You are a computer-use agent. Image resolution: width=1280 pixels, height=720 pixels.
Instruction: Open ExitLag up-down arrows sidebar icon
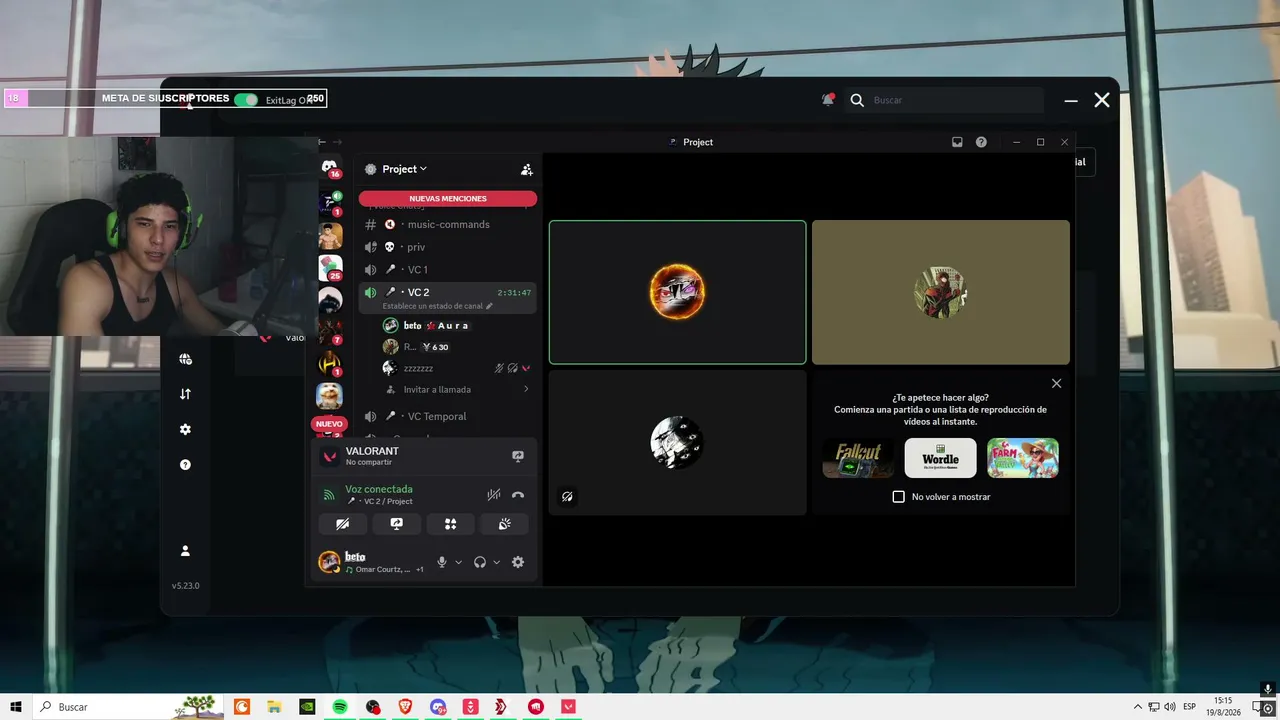click(185, 394)
